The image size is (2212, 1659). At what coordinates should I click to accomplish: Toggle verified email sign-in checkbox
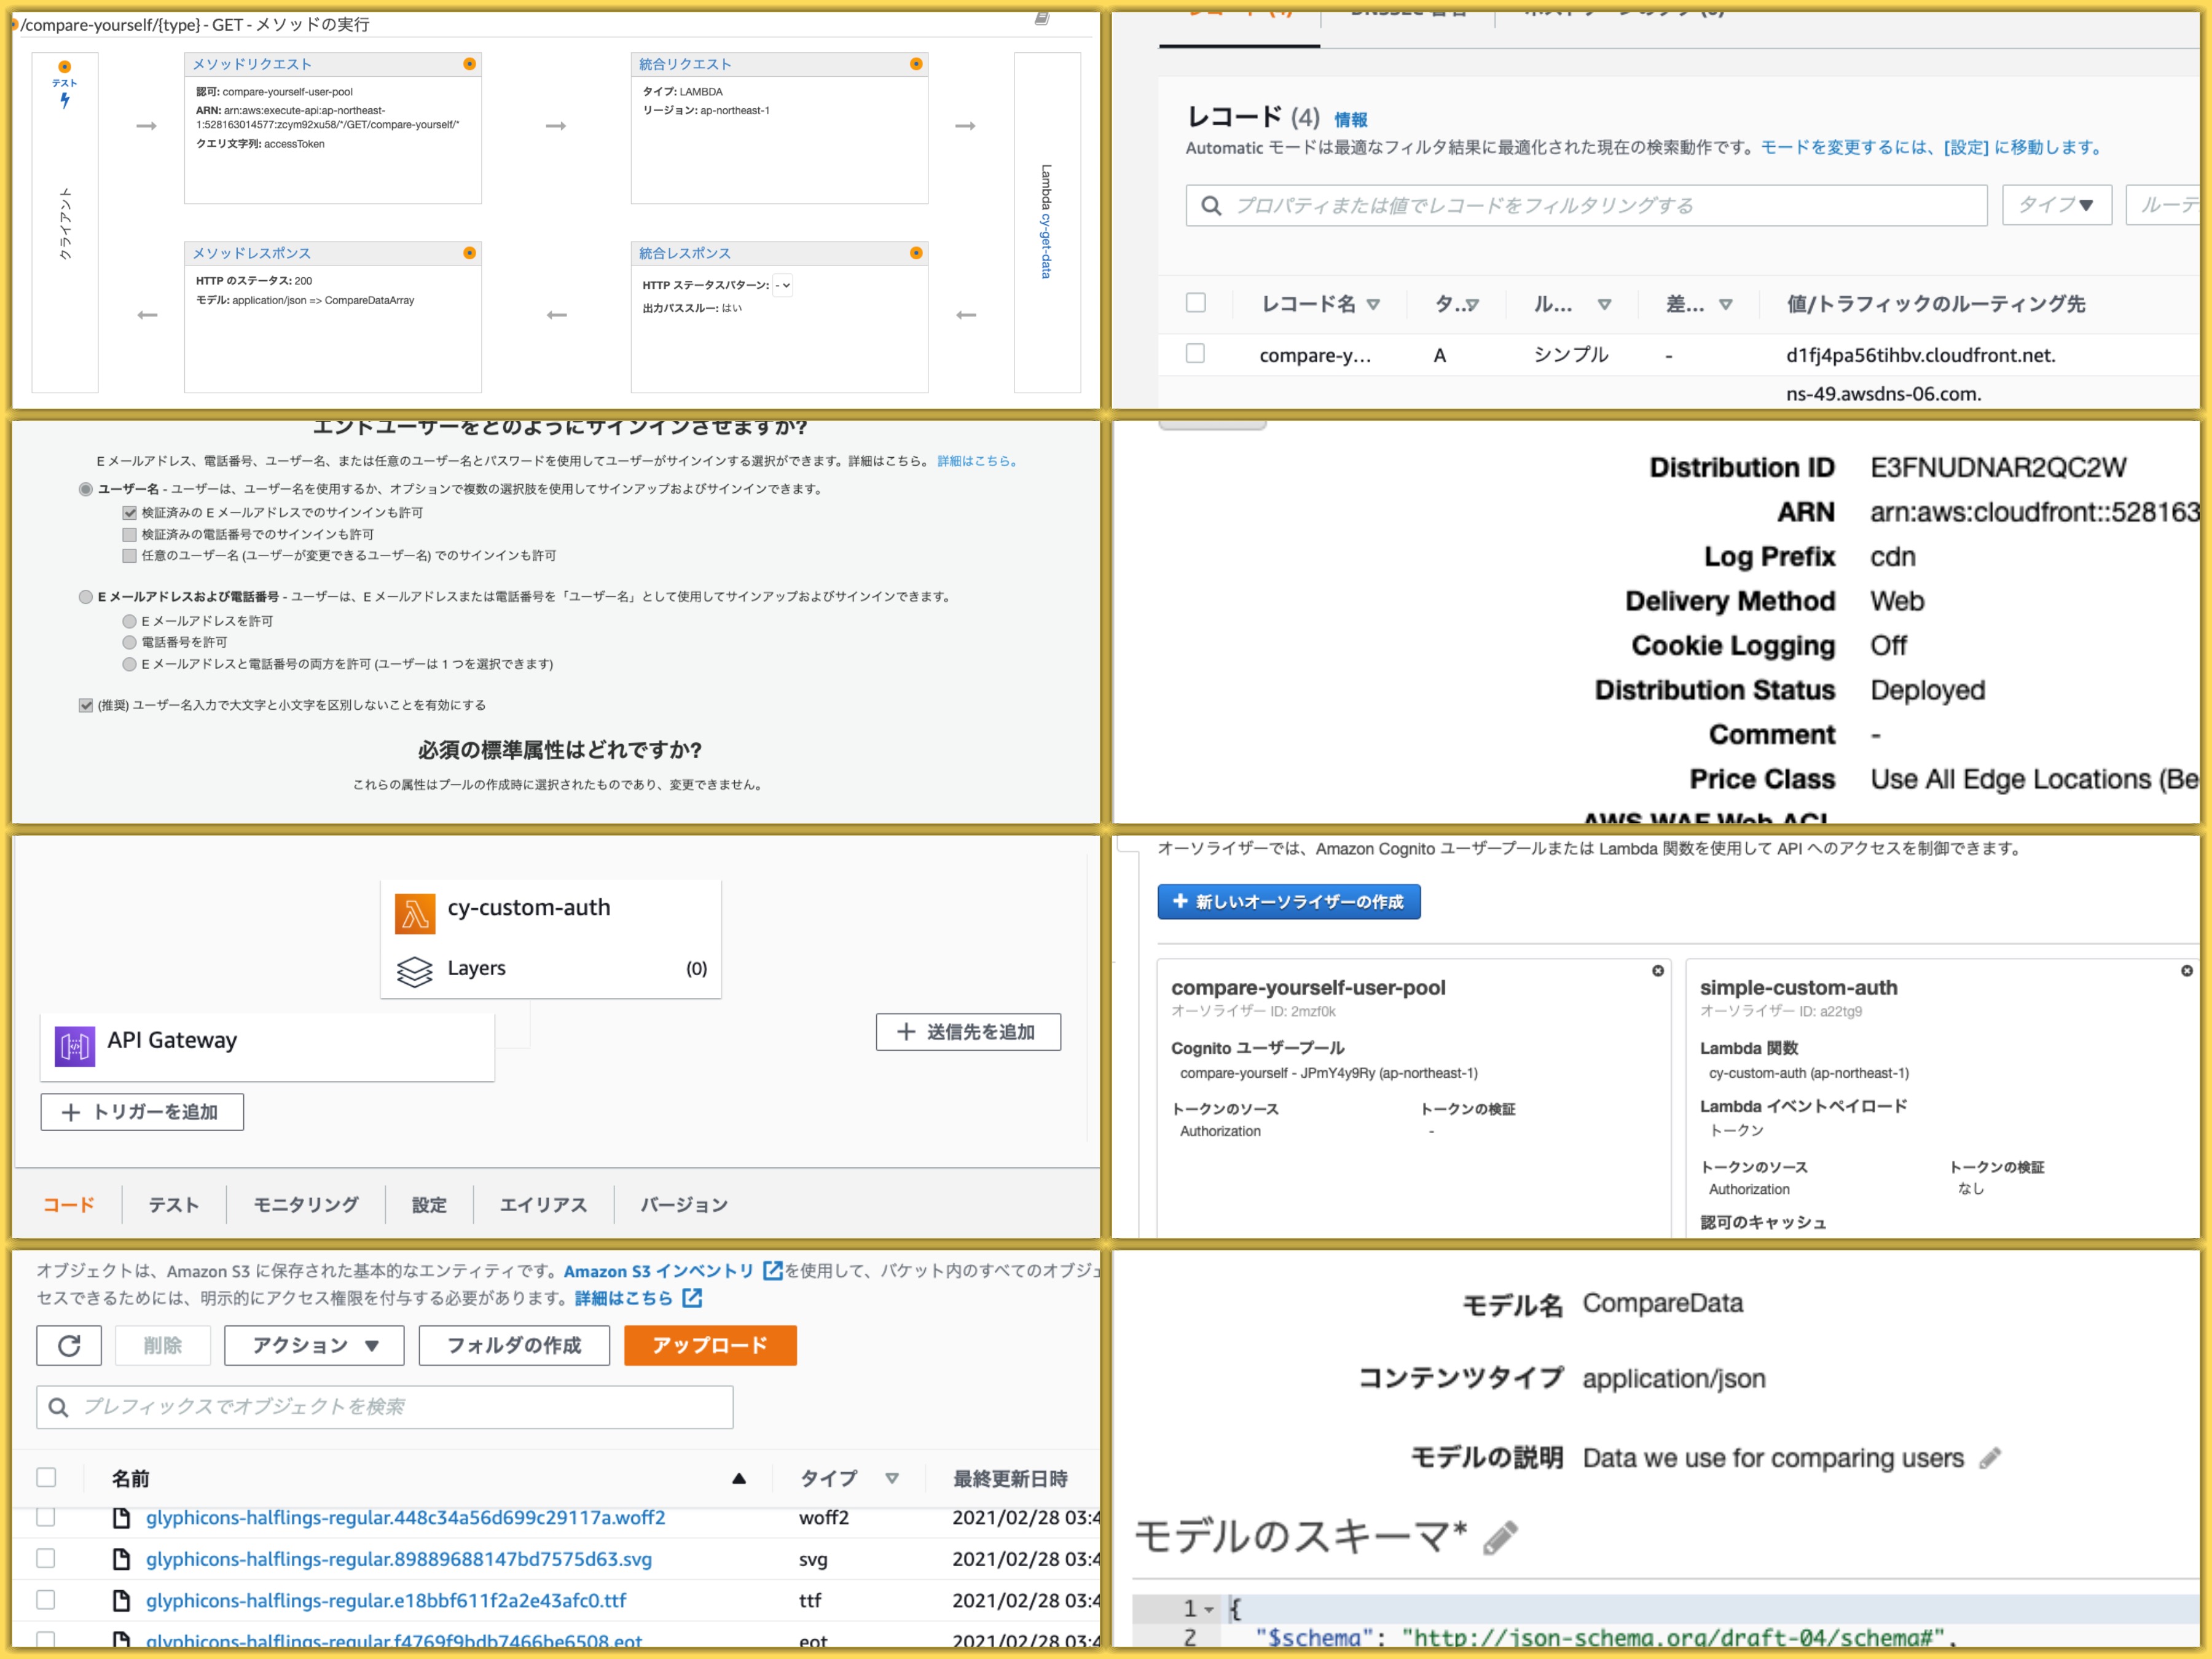tap(129, 513)
